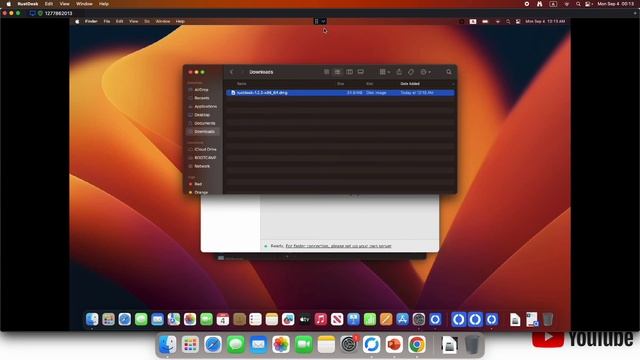Open Reminders in the remote session dock
Viewport: 640px width, 360px height.
click(256, 319)
